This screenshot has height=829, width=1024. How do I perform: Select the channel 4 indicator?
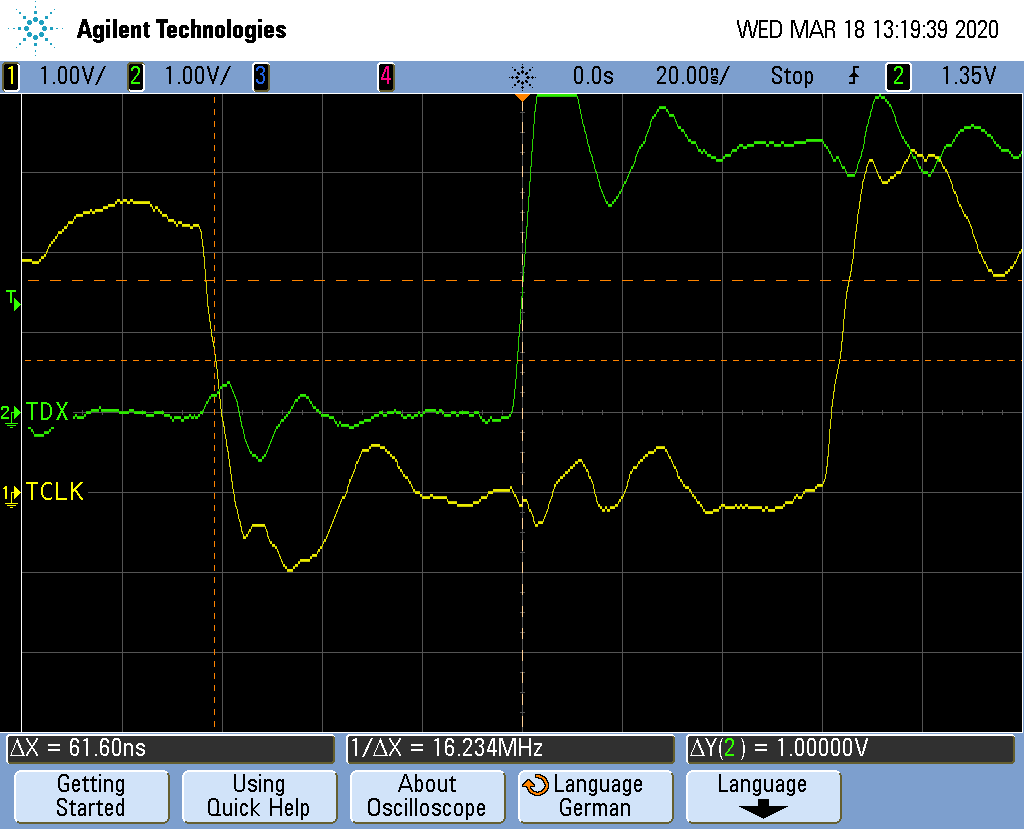(x=385, y=76)
